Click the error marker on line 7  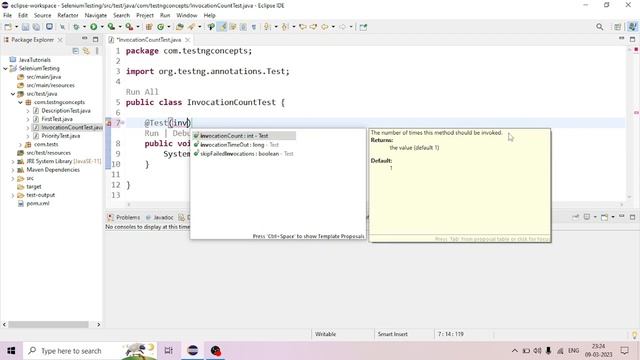click(x=109, y=122)
